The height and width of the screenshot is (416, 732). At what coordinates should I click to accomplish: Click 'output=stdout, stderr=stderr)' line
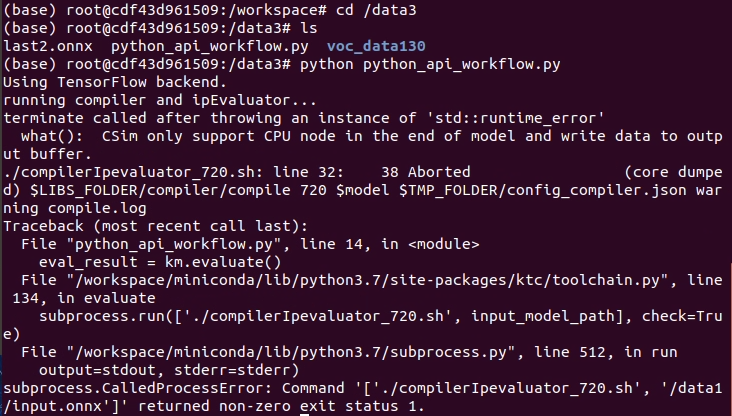tap(169, 370)
